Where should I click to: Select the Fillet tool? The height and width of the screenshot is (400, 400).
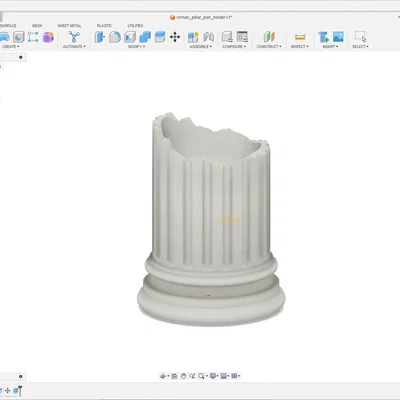pos(115,37)
